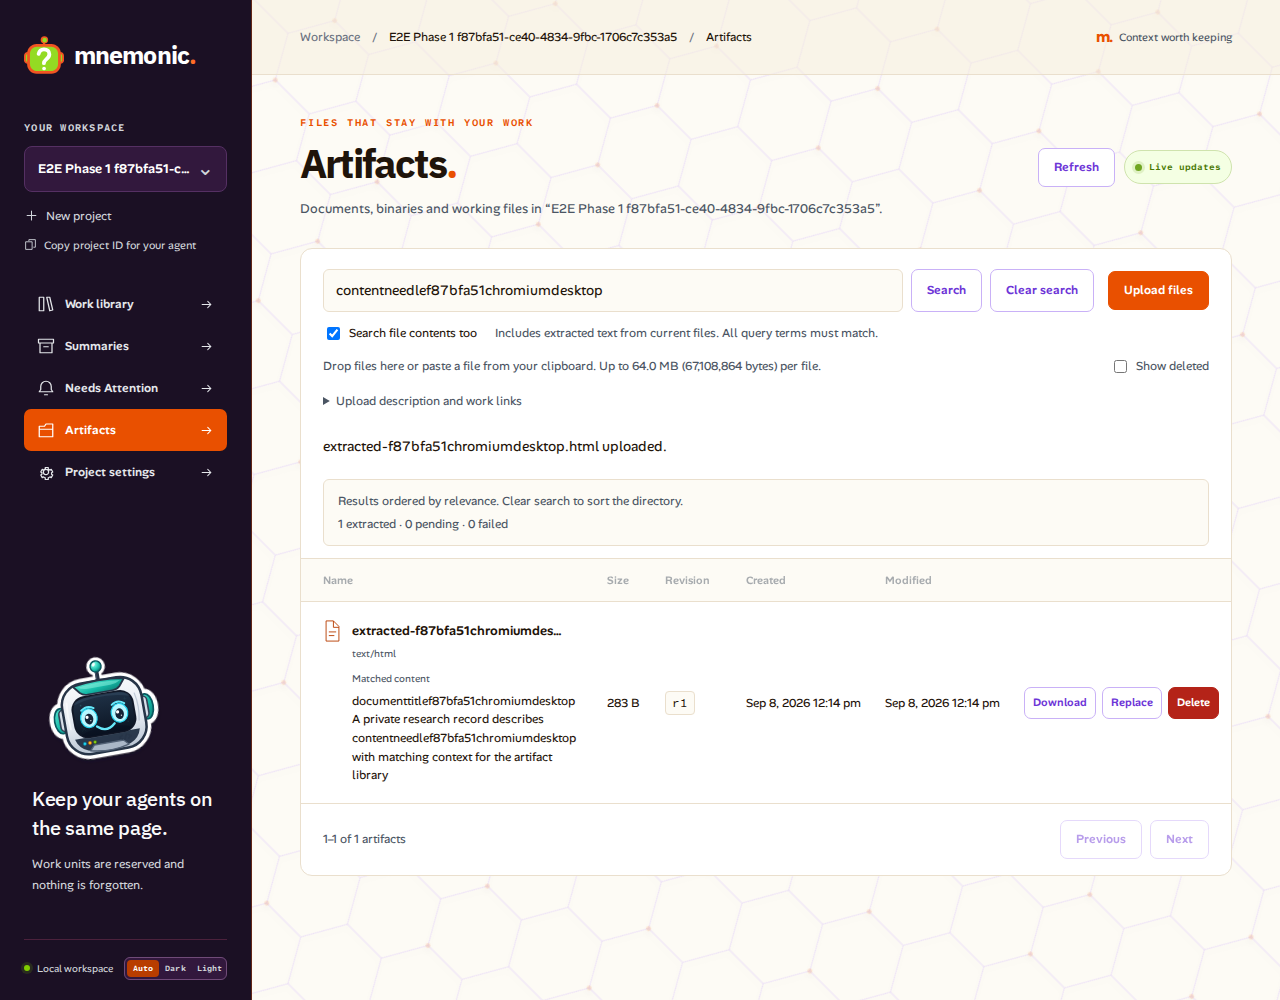The height and width of the screenshot is (1000, 1280).
Task: Click the Clear search button
Action: 1042,290
